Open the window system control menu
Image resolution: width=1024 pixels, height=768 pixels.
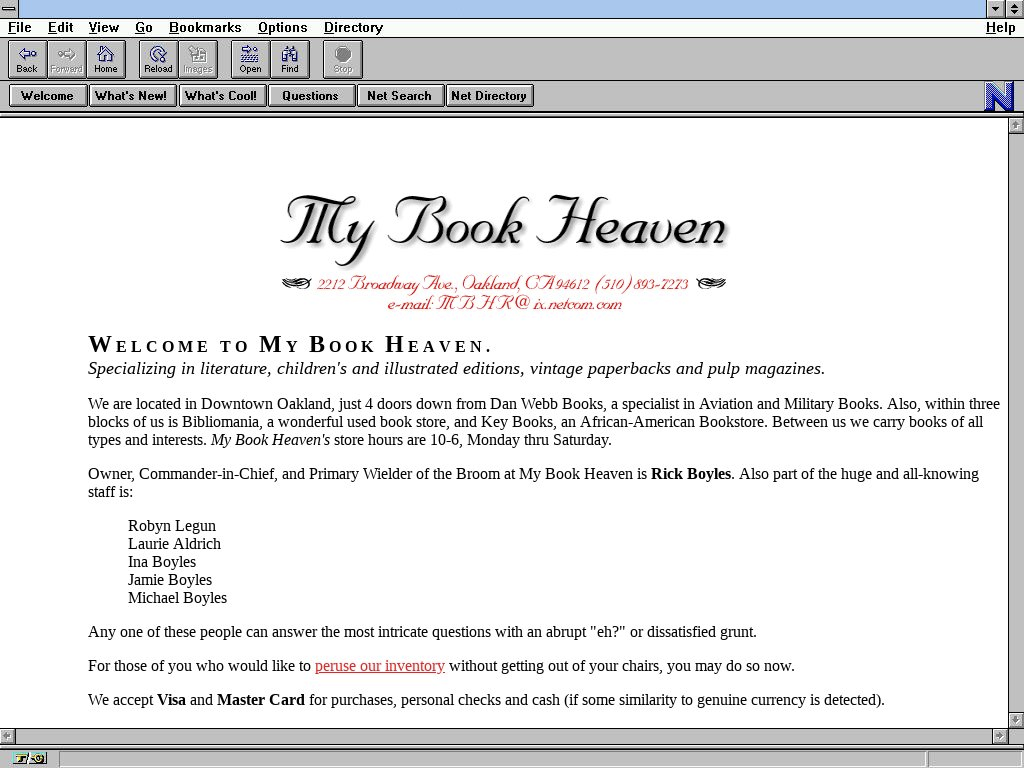tap(9, 8)
